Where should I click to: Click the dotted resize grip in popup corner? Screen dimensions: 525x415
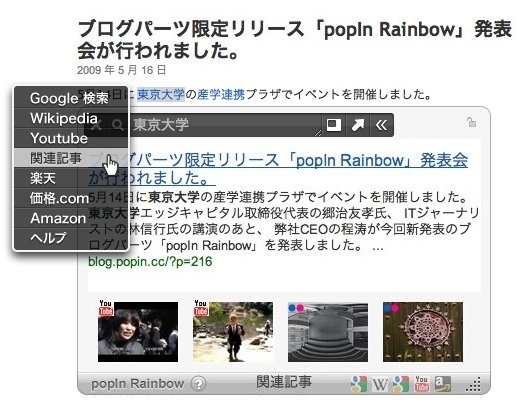click(x=473, y=384)
